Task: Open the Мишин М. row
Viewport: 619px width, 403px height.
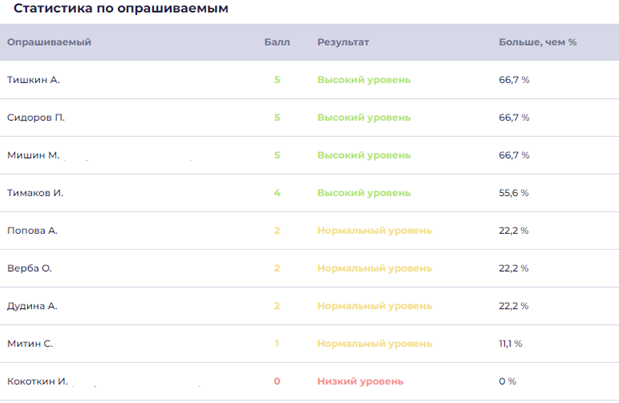Action: point(34,155)
